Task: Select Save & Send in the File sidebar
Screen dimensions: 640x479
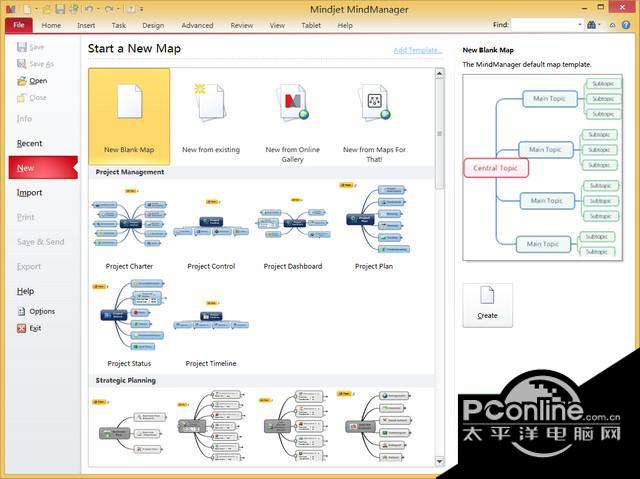Action: coord(40,242)
